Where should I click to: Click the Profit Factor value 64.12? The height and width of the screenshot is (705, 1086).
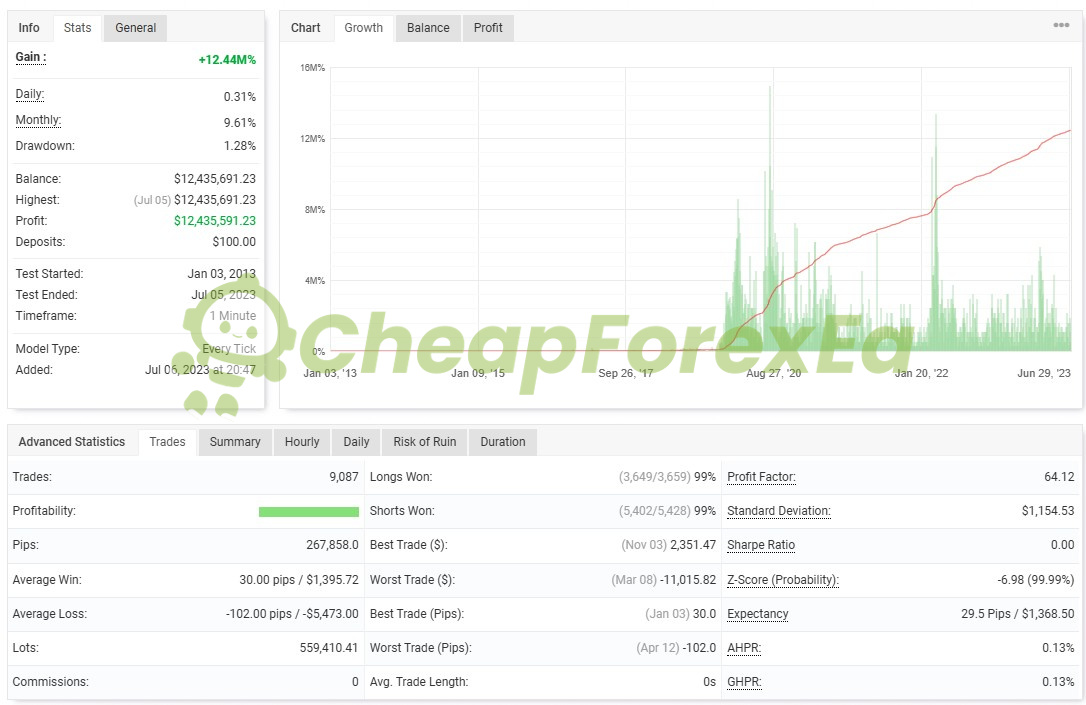pyautogui.click(x=1059, y=476)
